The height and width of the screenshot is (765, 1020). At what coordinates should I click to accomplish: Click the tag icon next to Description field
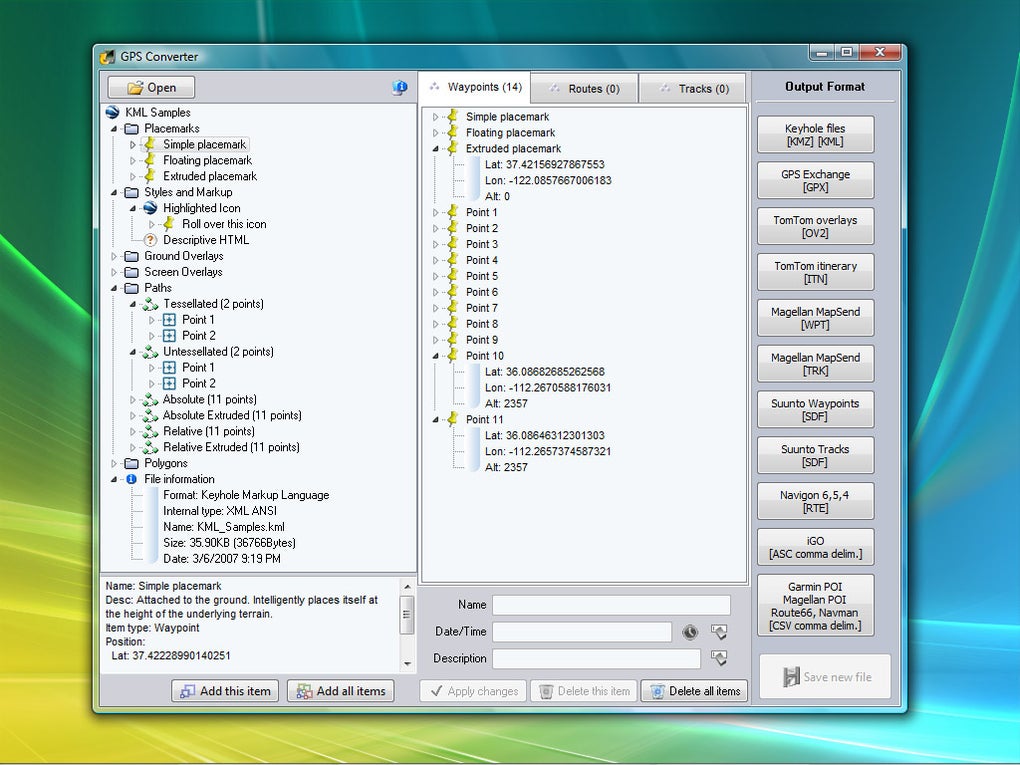pyautogui.click(x=719, y=658)
